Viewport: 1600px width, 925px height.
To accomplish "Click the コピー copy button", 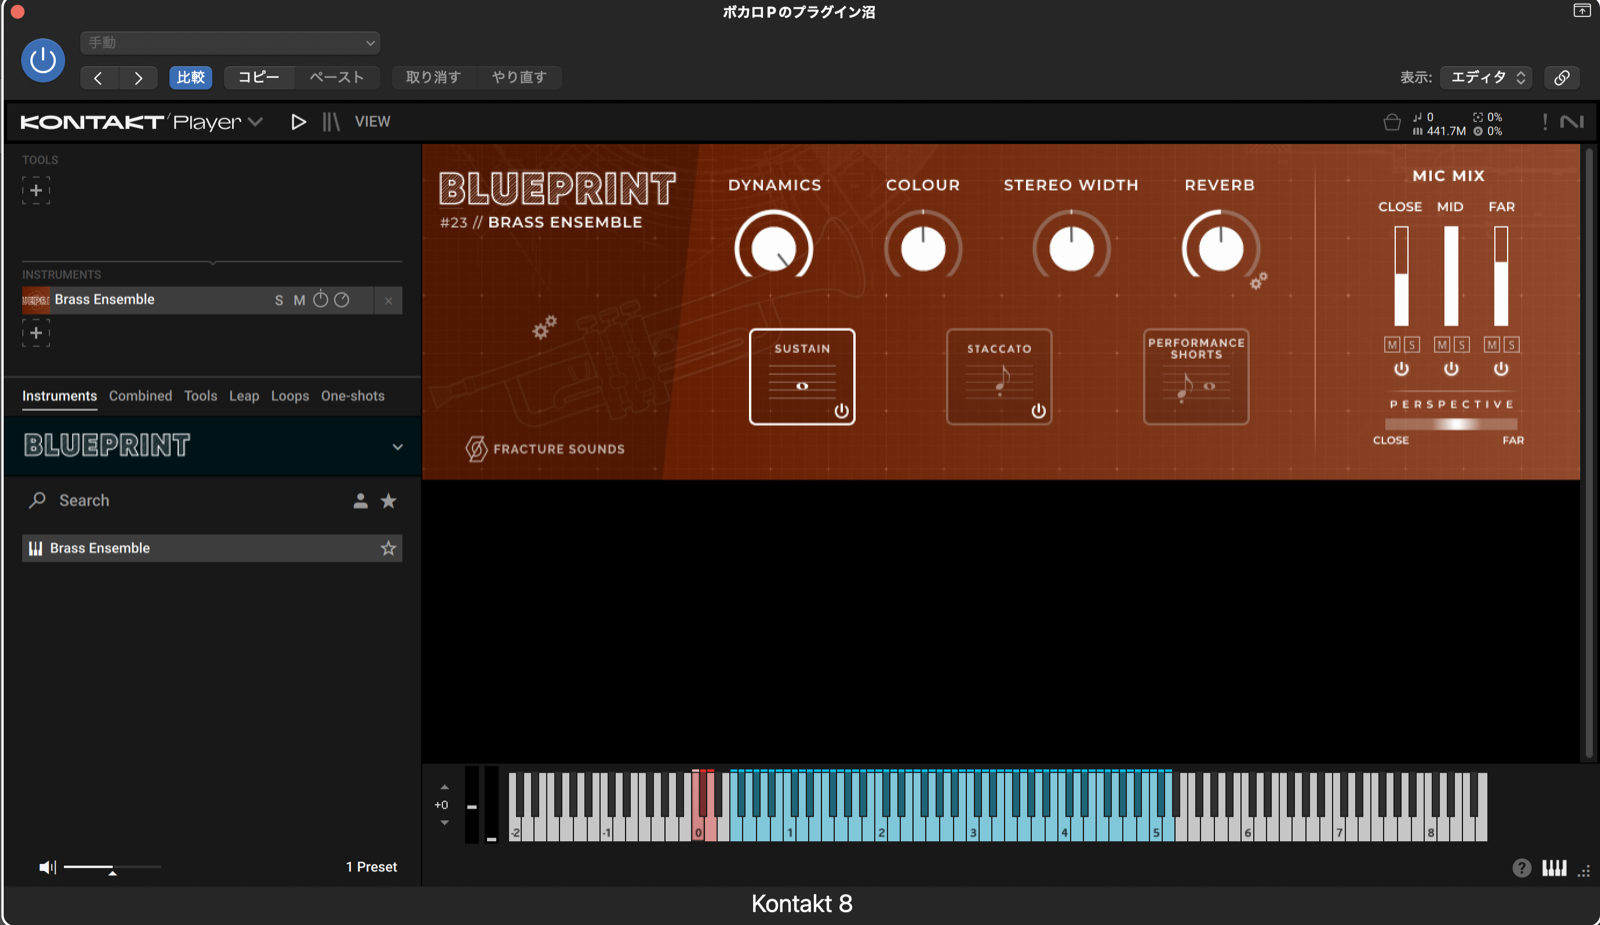I will [x=258, y=77].
